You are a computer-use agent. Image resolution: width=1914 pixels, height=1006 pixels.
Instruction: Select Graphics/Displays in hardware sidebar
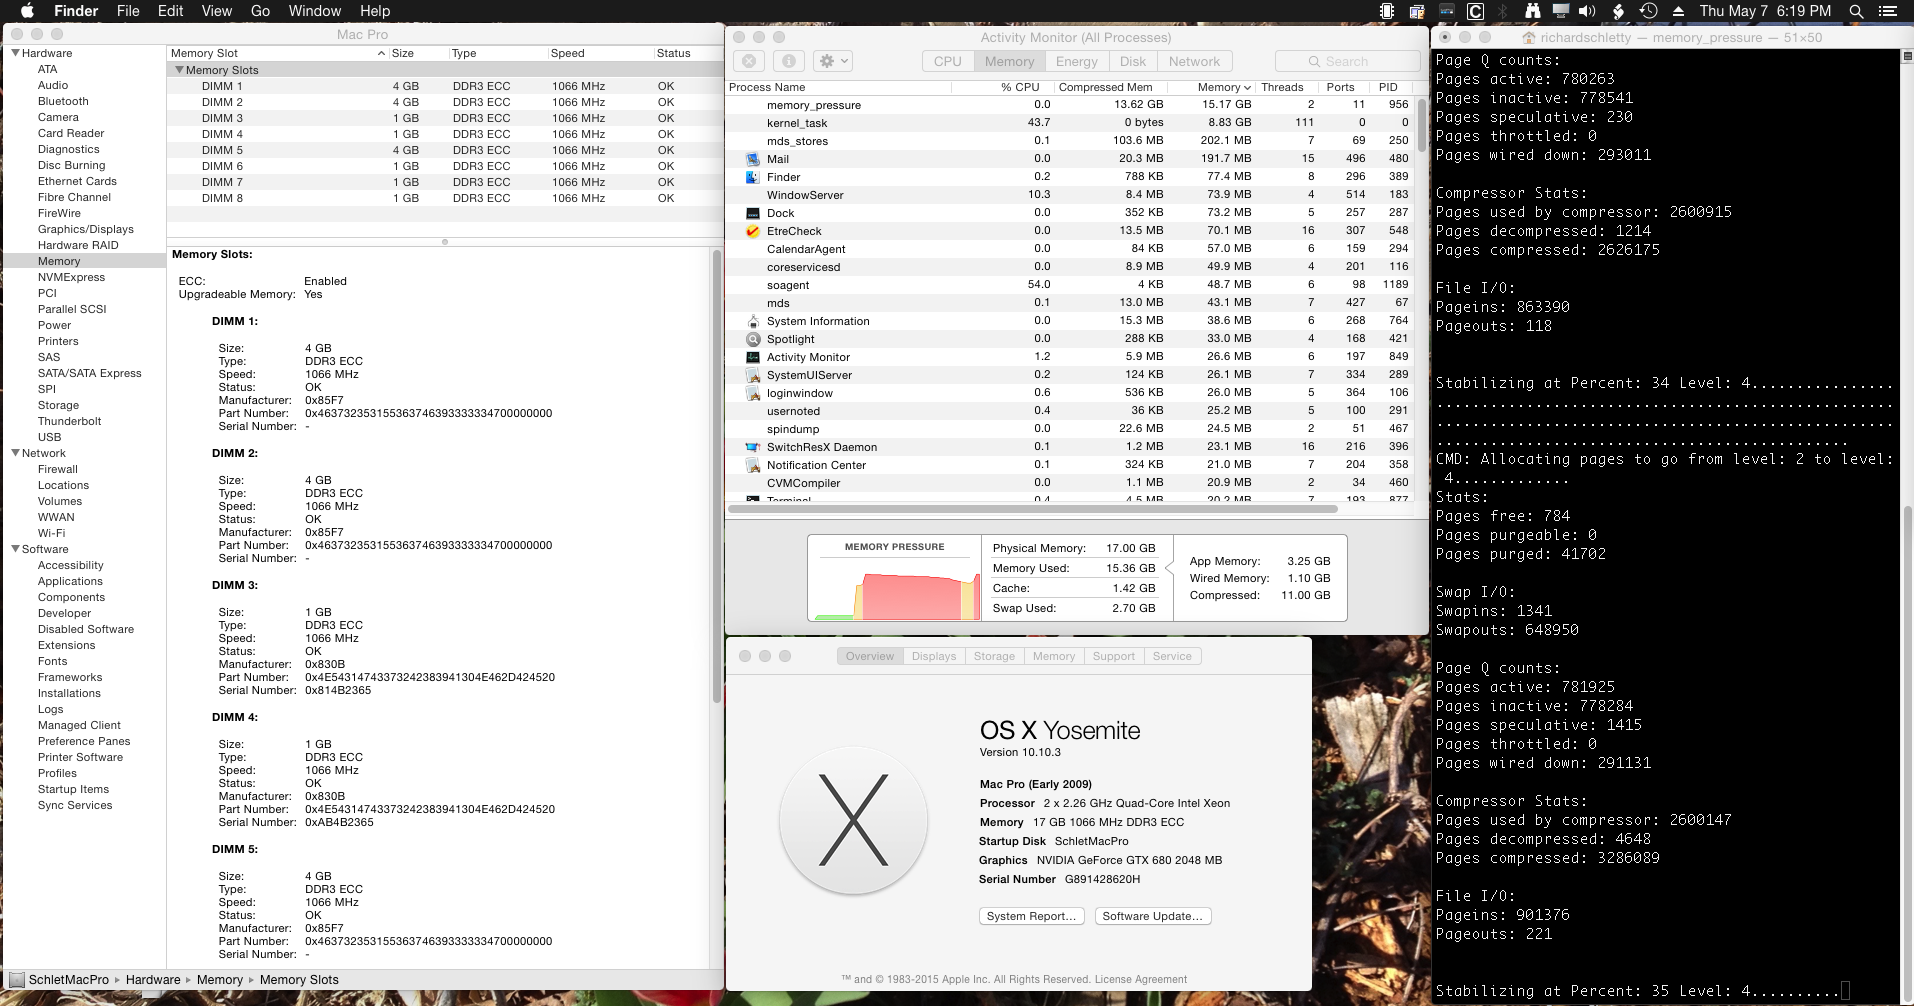pos(85,229)
